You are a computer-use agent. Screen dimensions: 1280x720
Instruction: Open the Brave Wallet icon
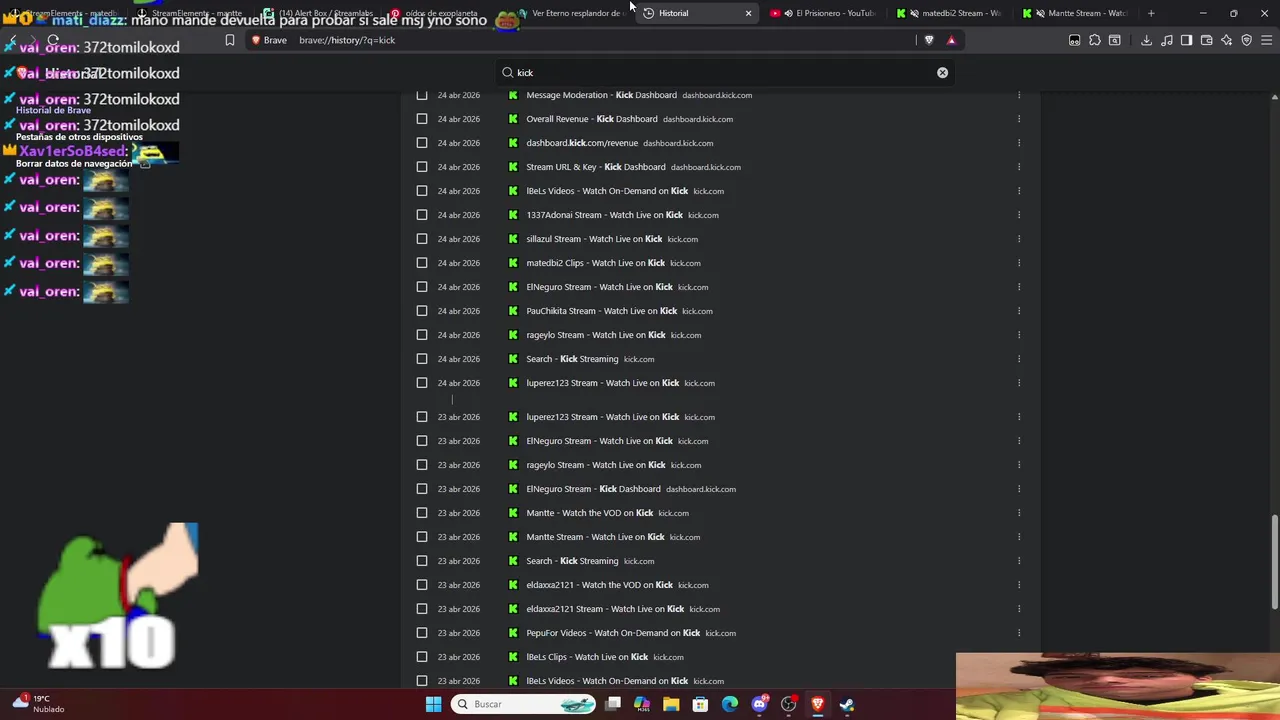[x=1206, y=40]
